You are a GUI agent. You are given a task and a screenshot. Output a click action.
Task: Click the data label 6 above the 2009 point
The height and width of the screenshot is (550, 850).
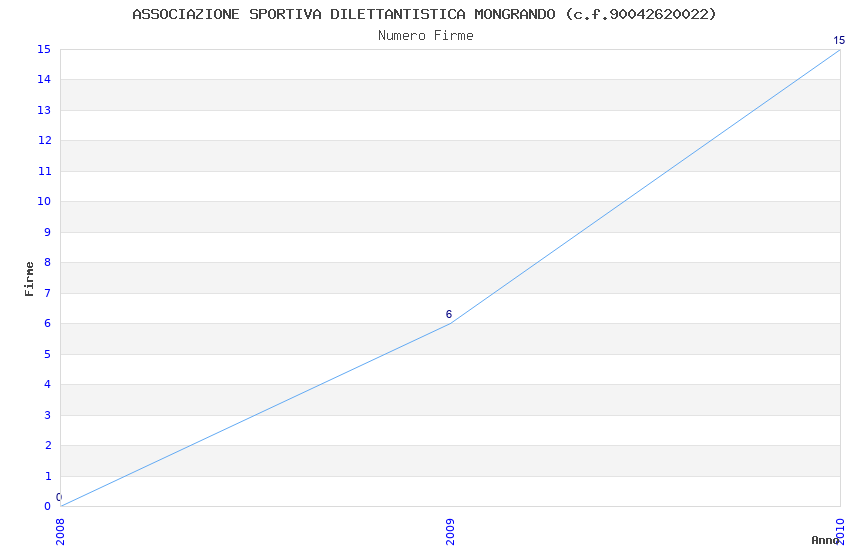pyautogui.click(x=449, y=314)
